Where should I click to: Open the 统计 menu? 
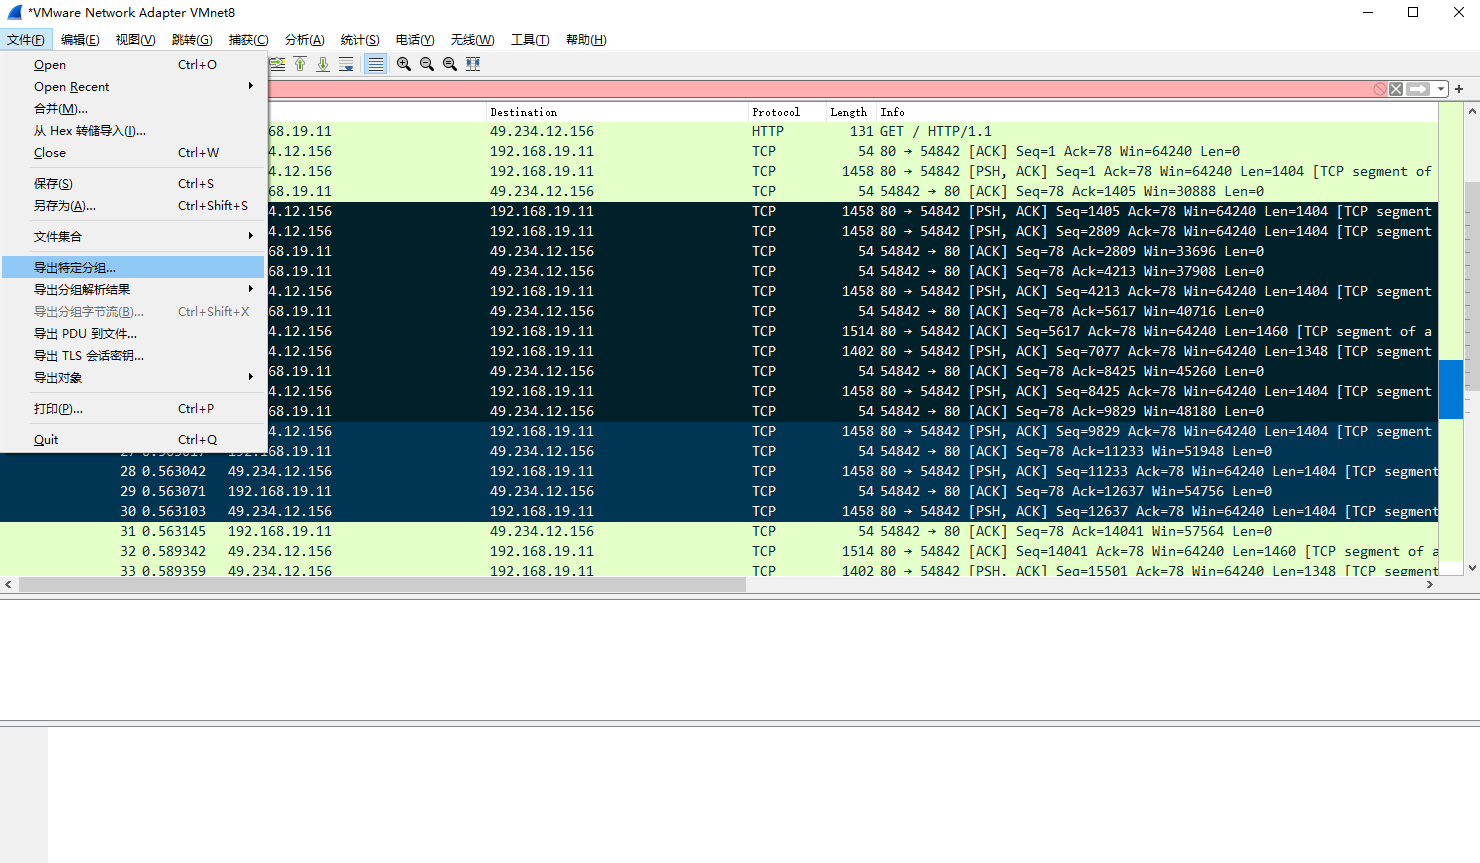tap(360, 40)
